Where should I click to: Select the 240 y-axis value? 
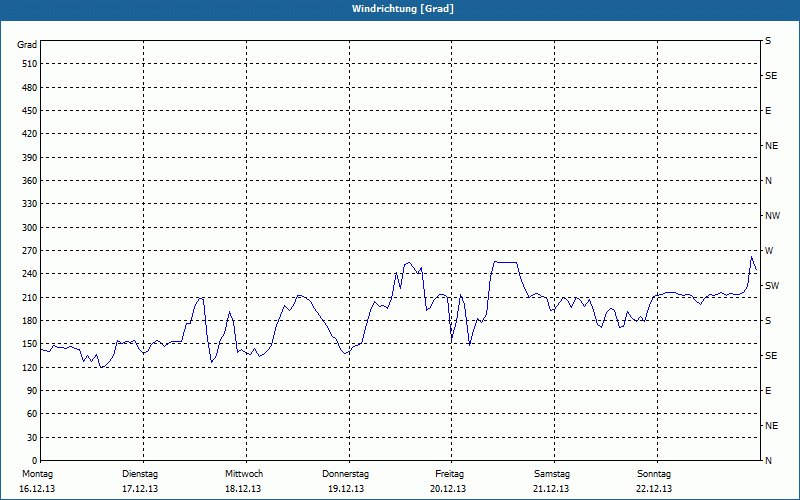click(29, 274)
